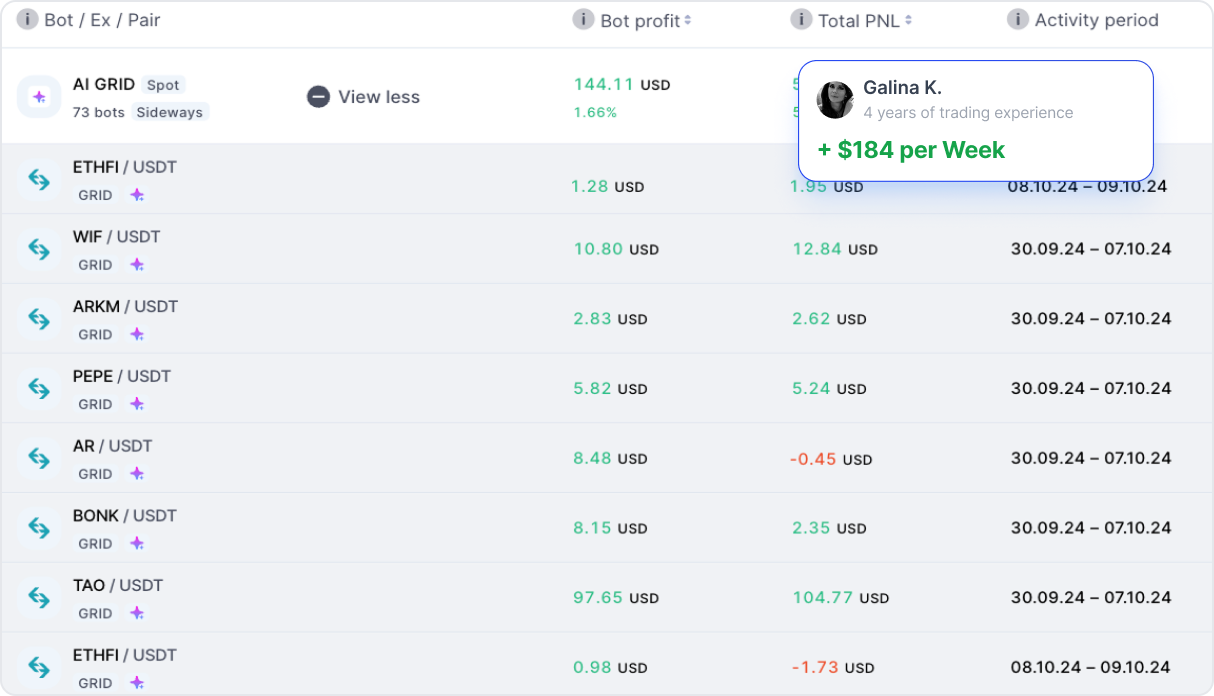Click the exchange icon in the PEPE / USDT row

[39, 388]
